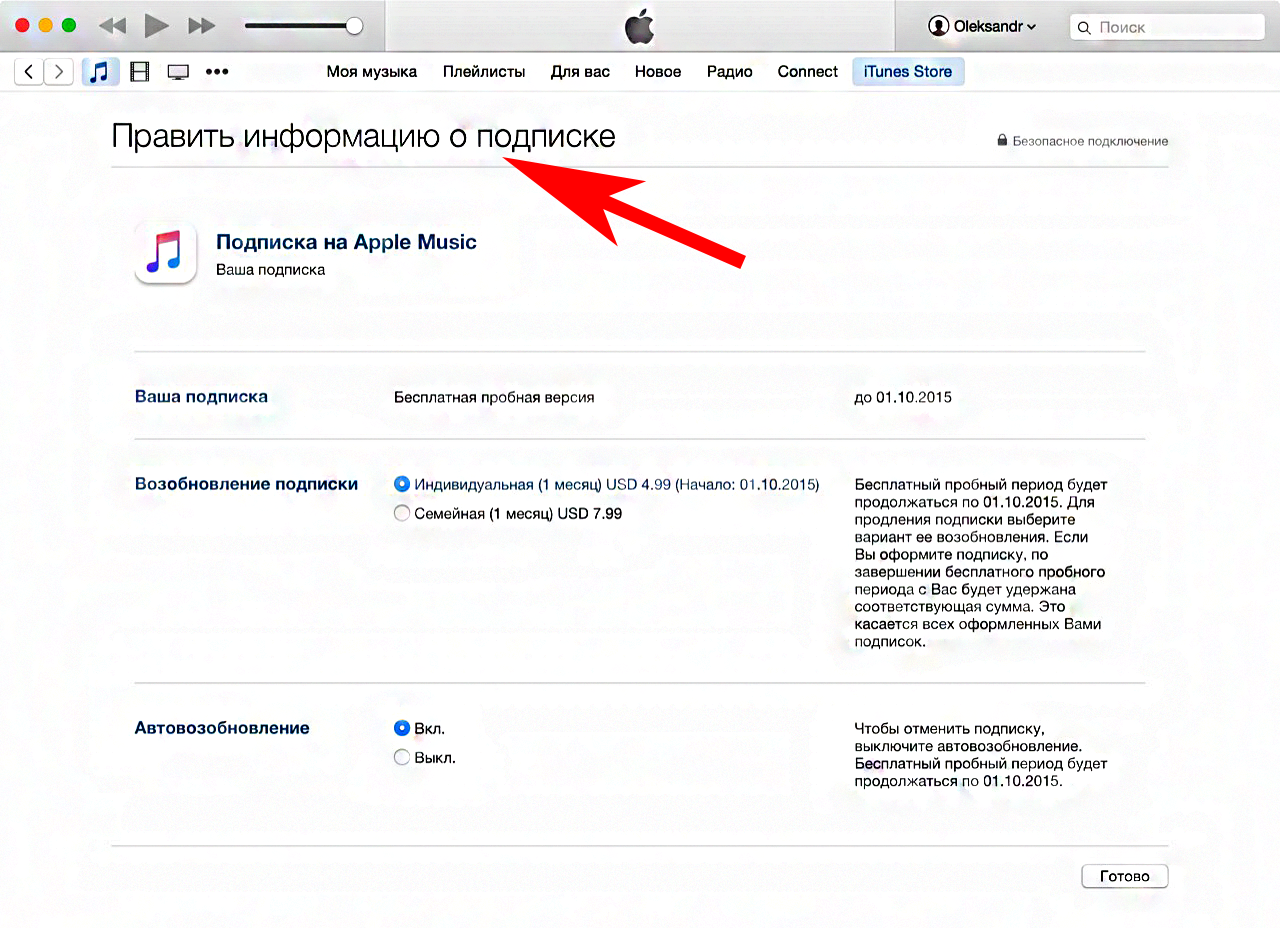Click the Apple Music app icon

165,253
